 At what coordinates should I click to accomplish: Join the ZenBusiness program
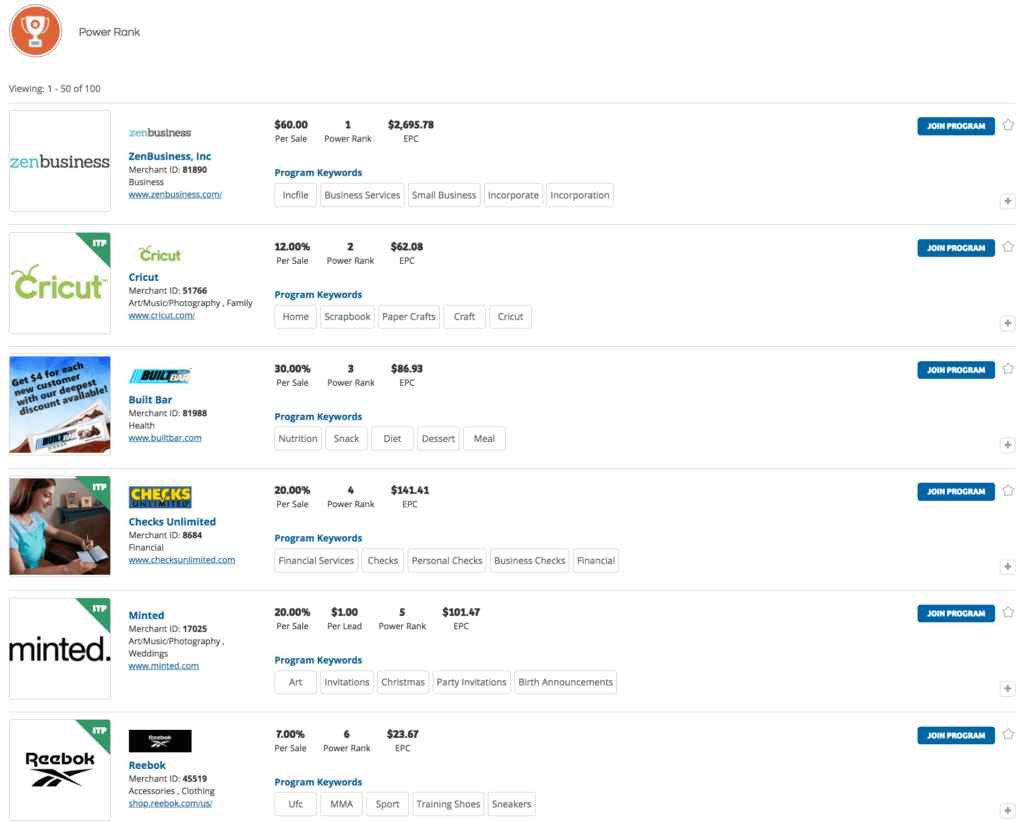[x=956, y=126]
